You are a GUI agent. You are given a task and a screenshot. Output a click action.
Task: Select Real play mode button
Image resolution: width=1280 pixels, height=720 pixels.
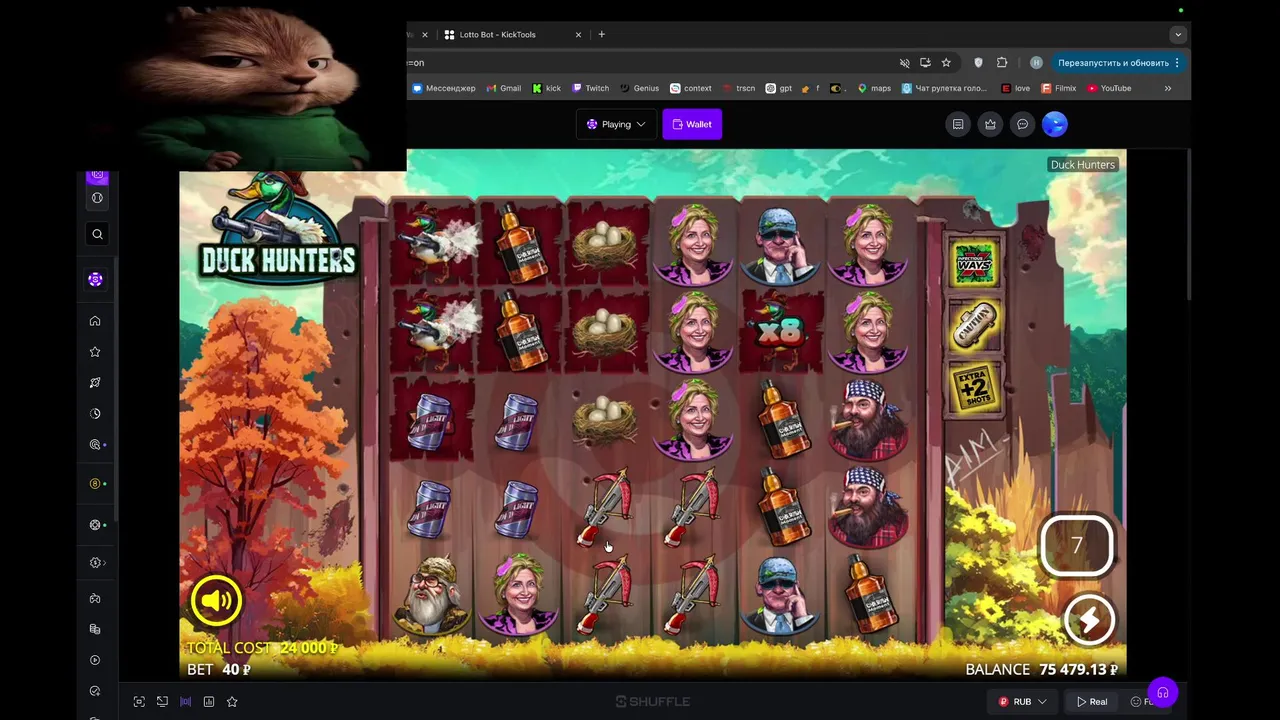pyautogui.click(x=1092, y=702)
